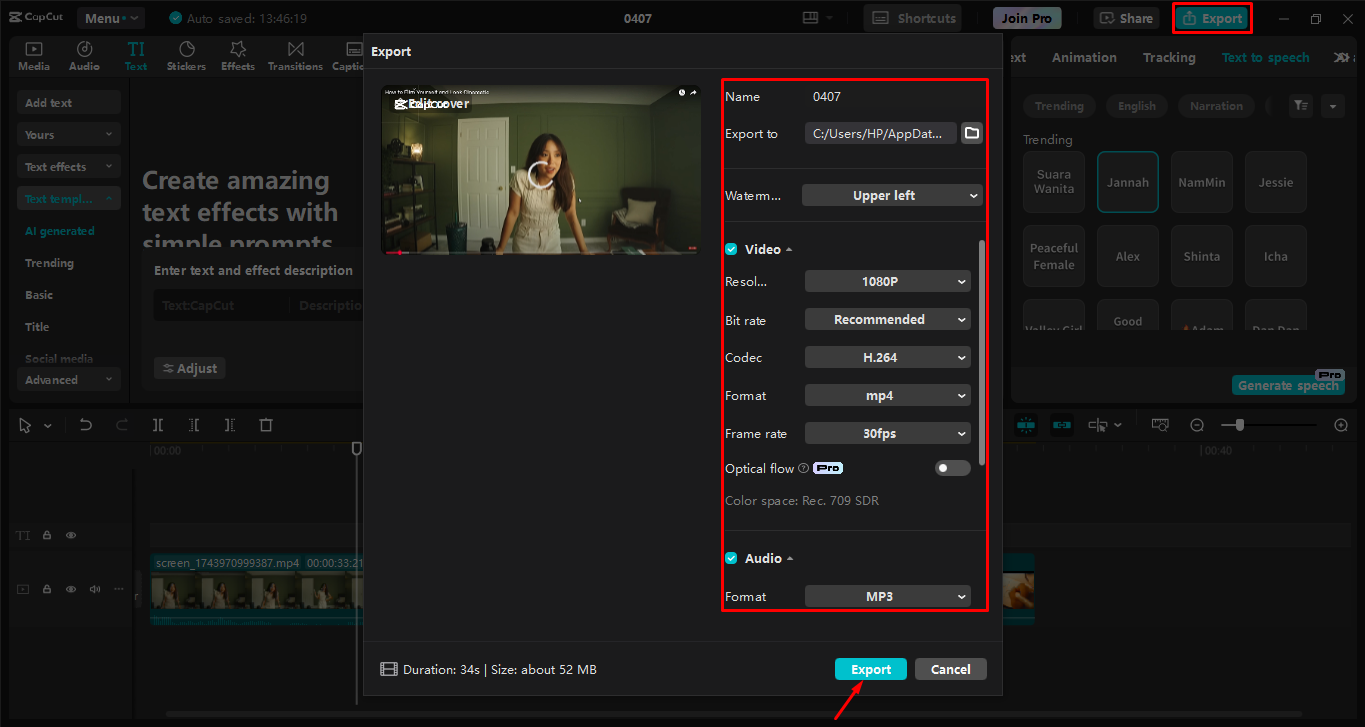The width and height of the screenshot is (1365, 727).
Task: Expand the Advanced dropdown in text panel
Action: click(x=68, y=380)
